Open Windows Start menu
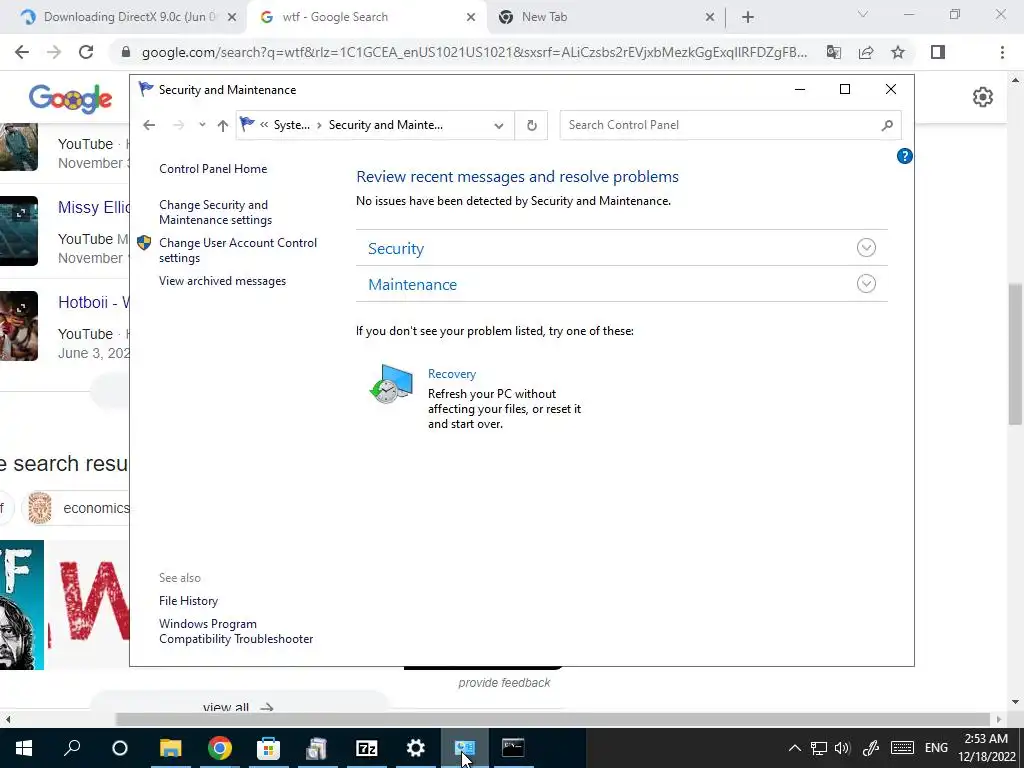Viewport: 1024px width, 768px height. (24, 748)
